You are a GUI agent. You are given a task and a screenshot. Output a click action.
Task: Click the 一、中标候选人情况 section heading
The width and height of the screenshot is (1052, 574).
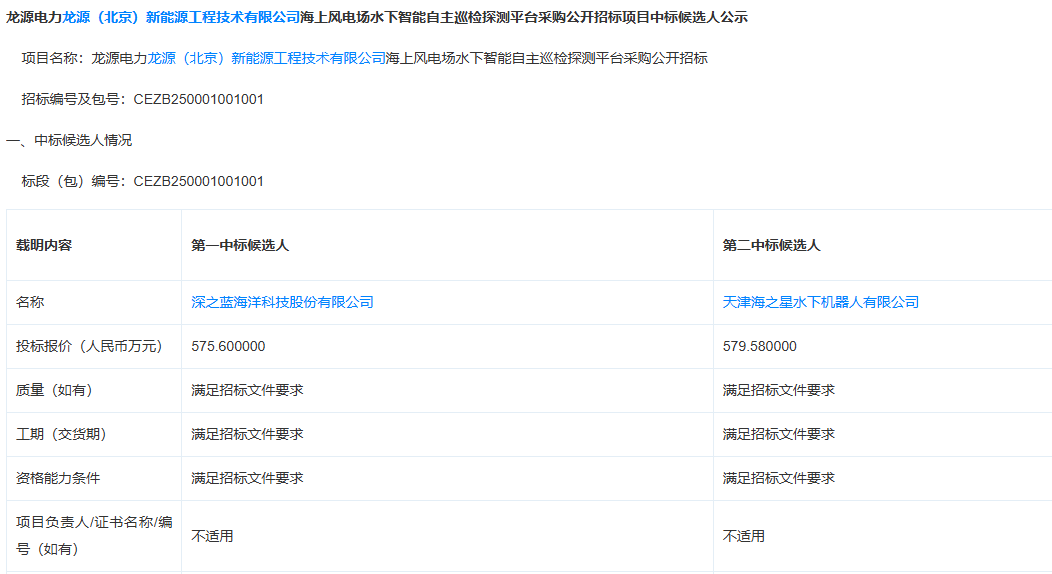[x=69, y=140]
